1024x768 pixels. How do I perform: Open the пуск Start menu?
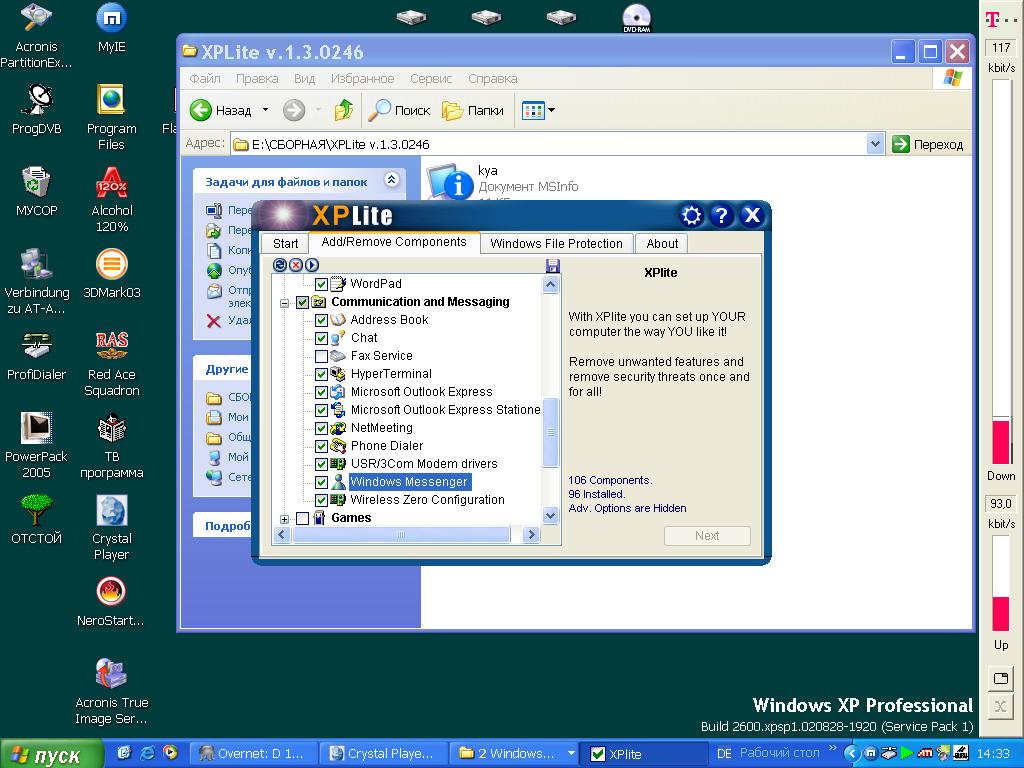click(x=51, y=754)
